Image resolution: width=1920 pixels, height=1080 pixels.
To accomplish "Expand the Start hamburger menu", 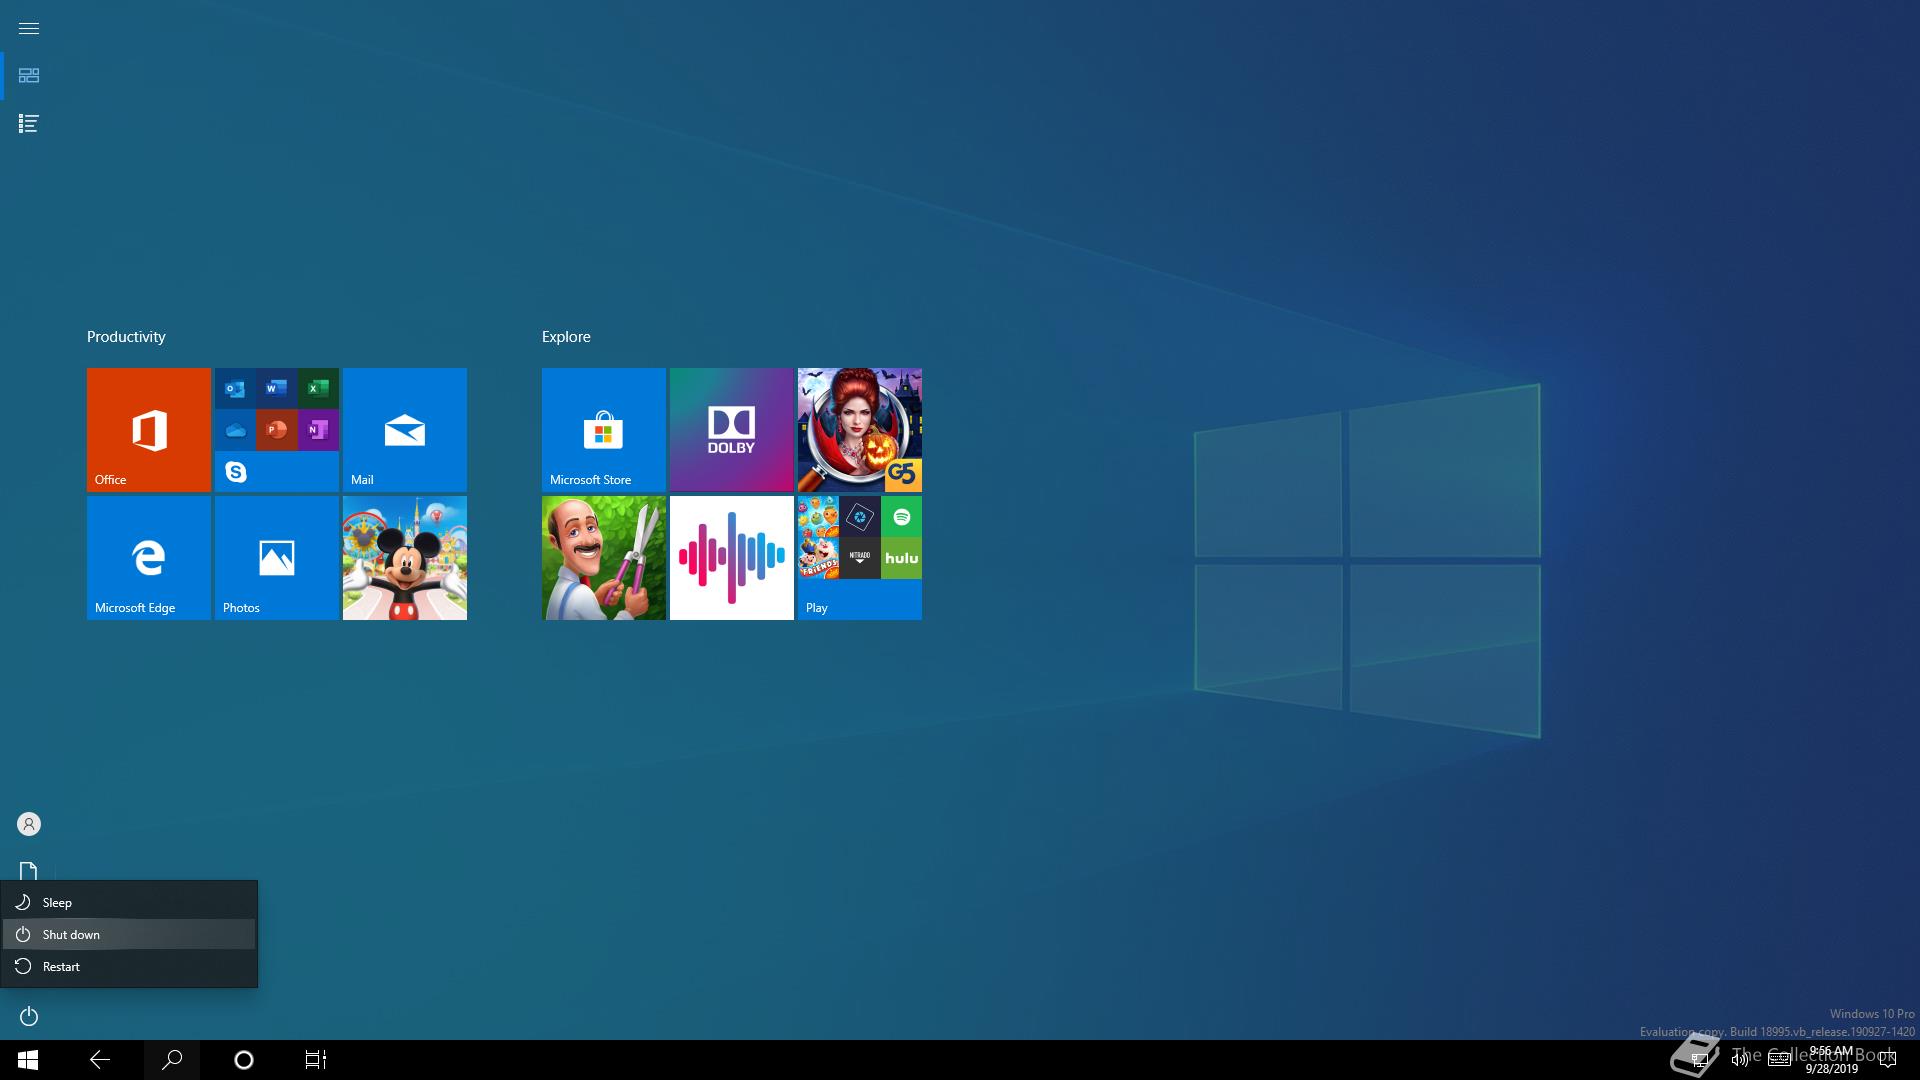I will [x=29, y=28].
